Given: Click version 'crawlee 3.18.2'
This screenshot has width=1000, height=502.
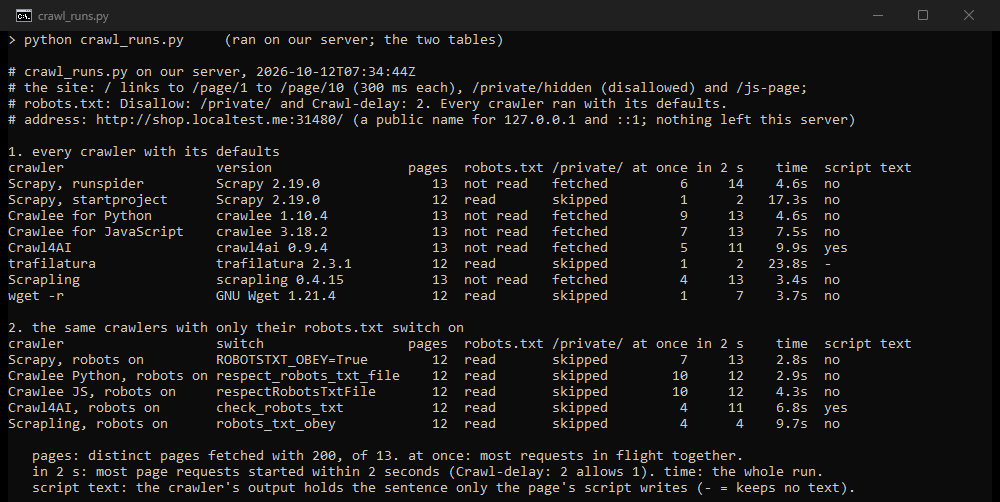Looking at the screenshot, I should coord(272,232).
